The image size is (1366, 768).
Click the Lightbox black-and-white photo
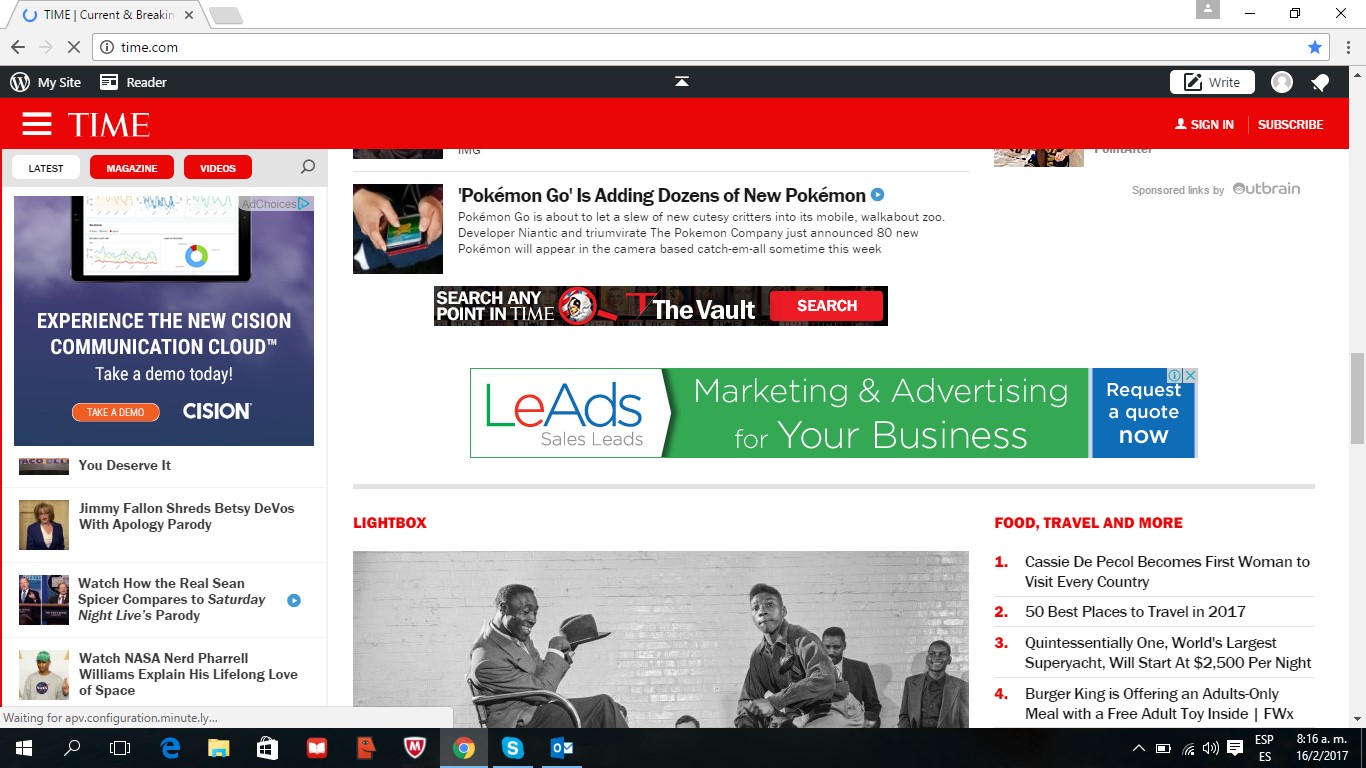661,639
